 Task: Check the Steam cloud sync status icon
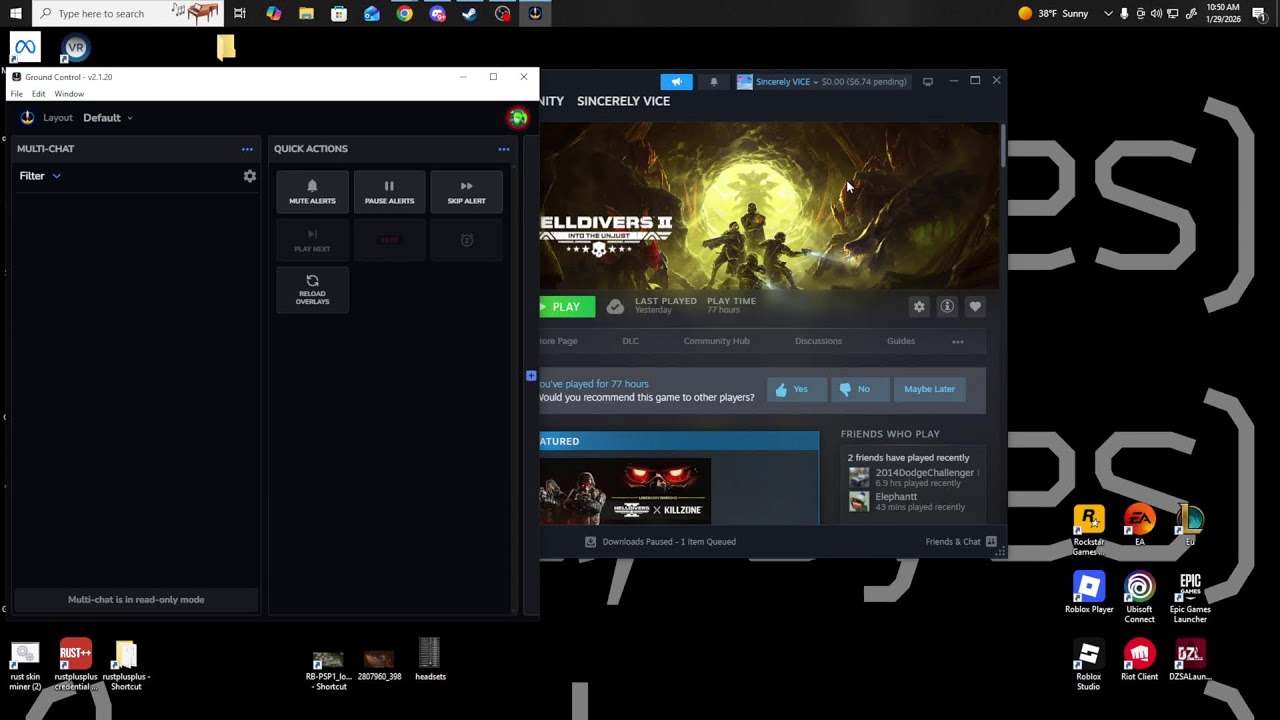(615, 307)
